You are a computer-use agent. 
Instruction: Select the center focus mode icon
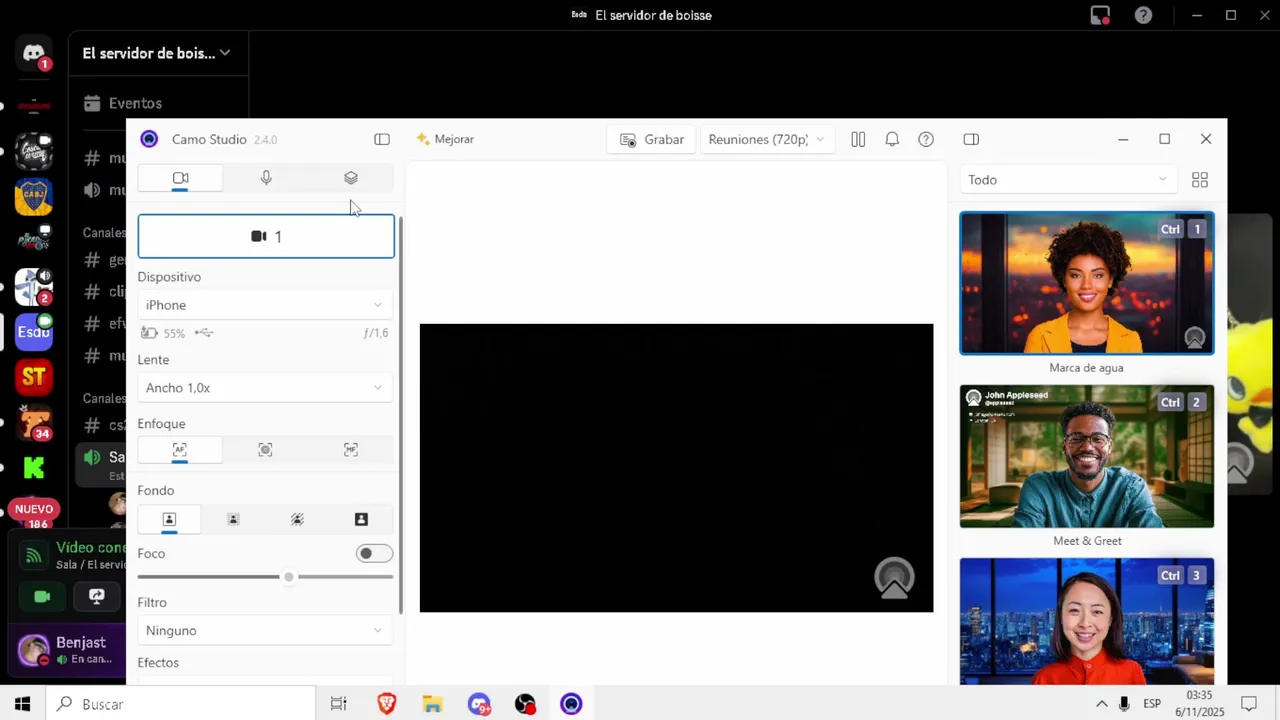tap(265, 450)
